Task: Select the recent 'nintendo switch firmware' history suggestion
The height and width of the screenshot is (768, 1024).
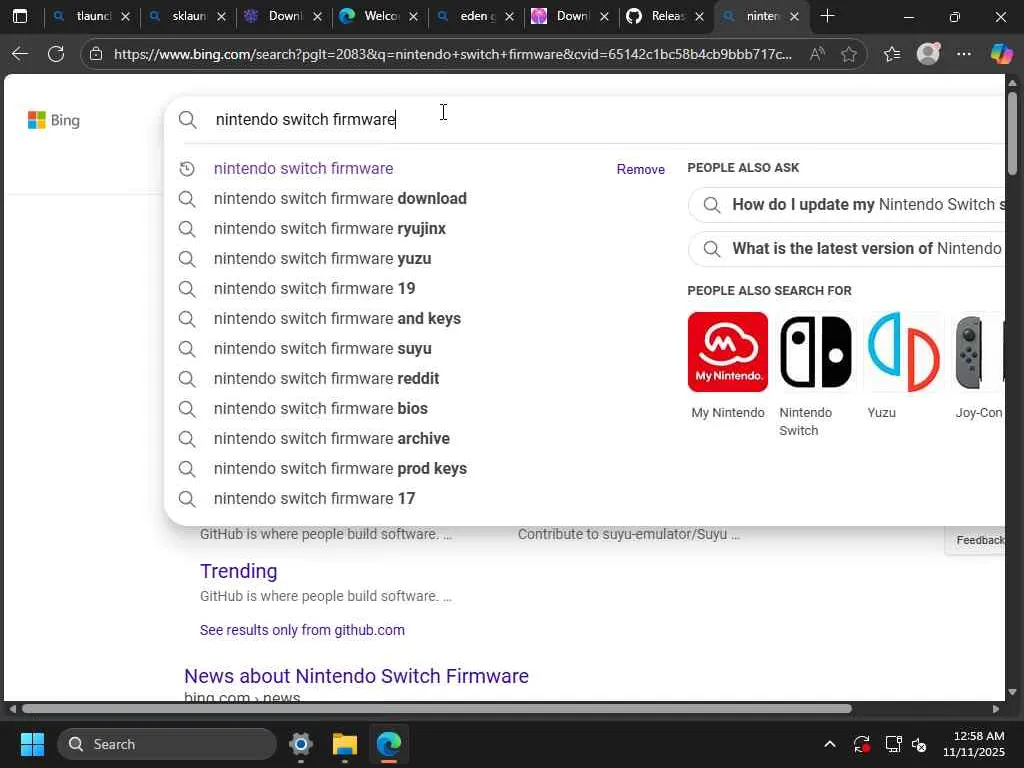Action: (x=303, y=168)
